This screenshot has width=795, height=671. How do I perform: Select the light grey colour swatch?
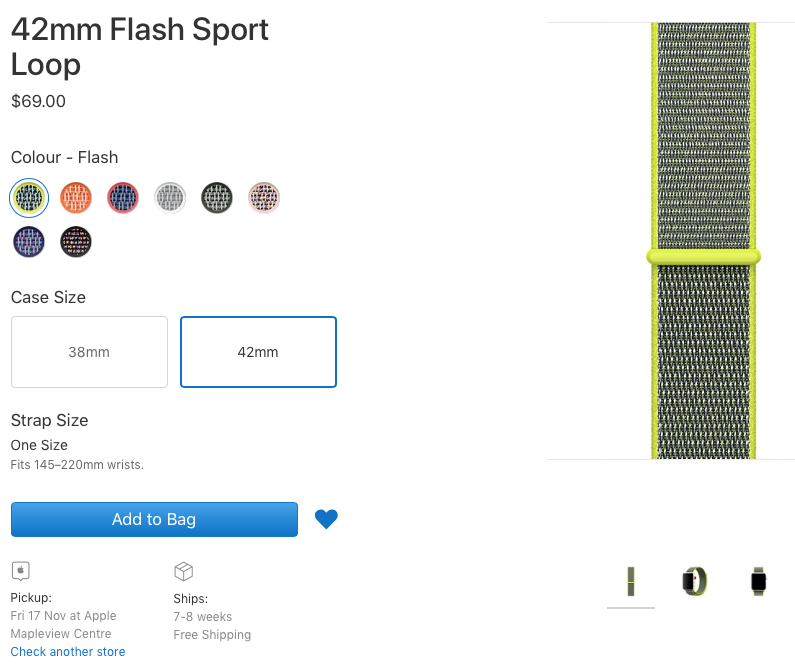pyautogui.click(x=170, y=198)
